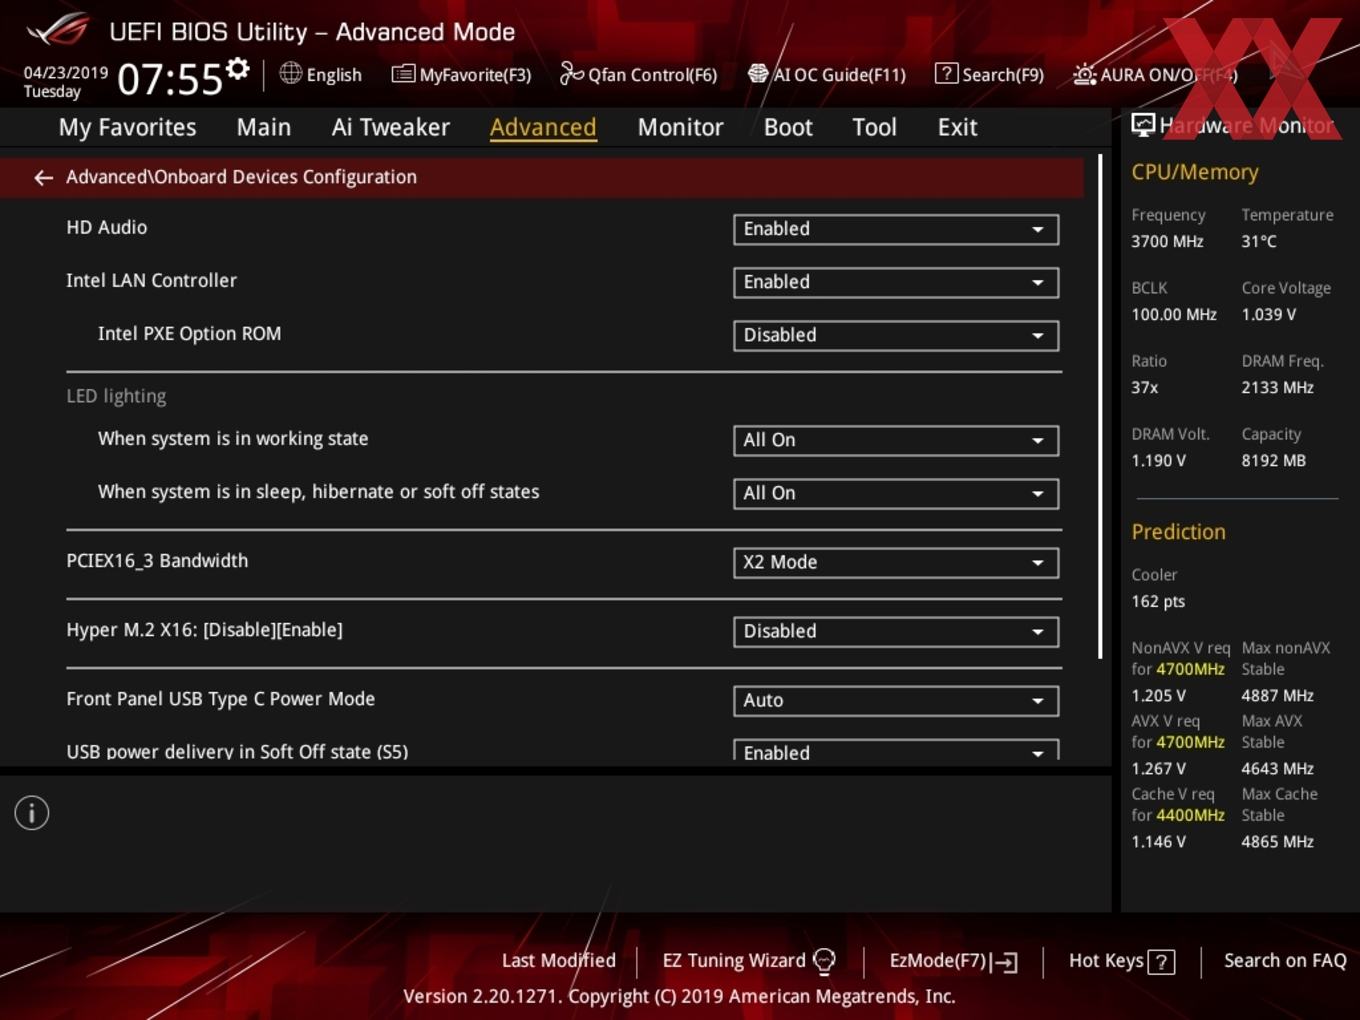Toggle the AURA lighting icon
Viewport: 1360px width, 1020px height.
[x=1084, y=74]
